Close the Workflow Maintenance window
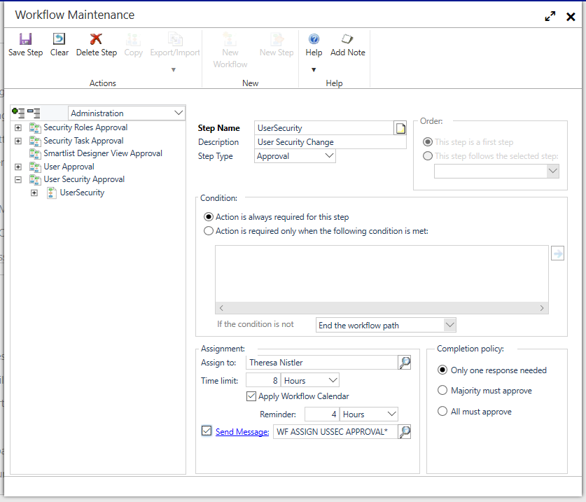The image size is (586, 502). (x=570, y=17)
